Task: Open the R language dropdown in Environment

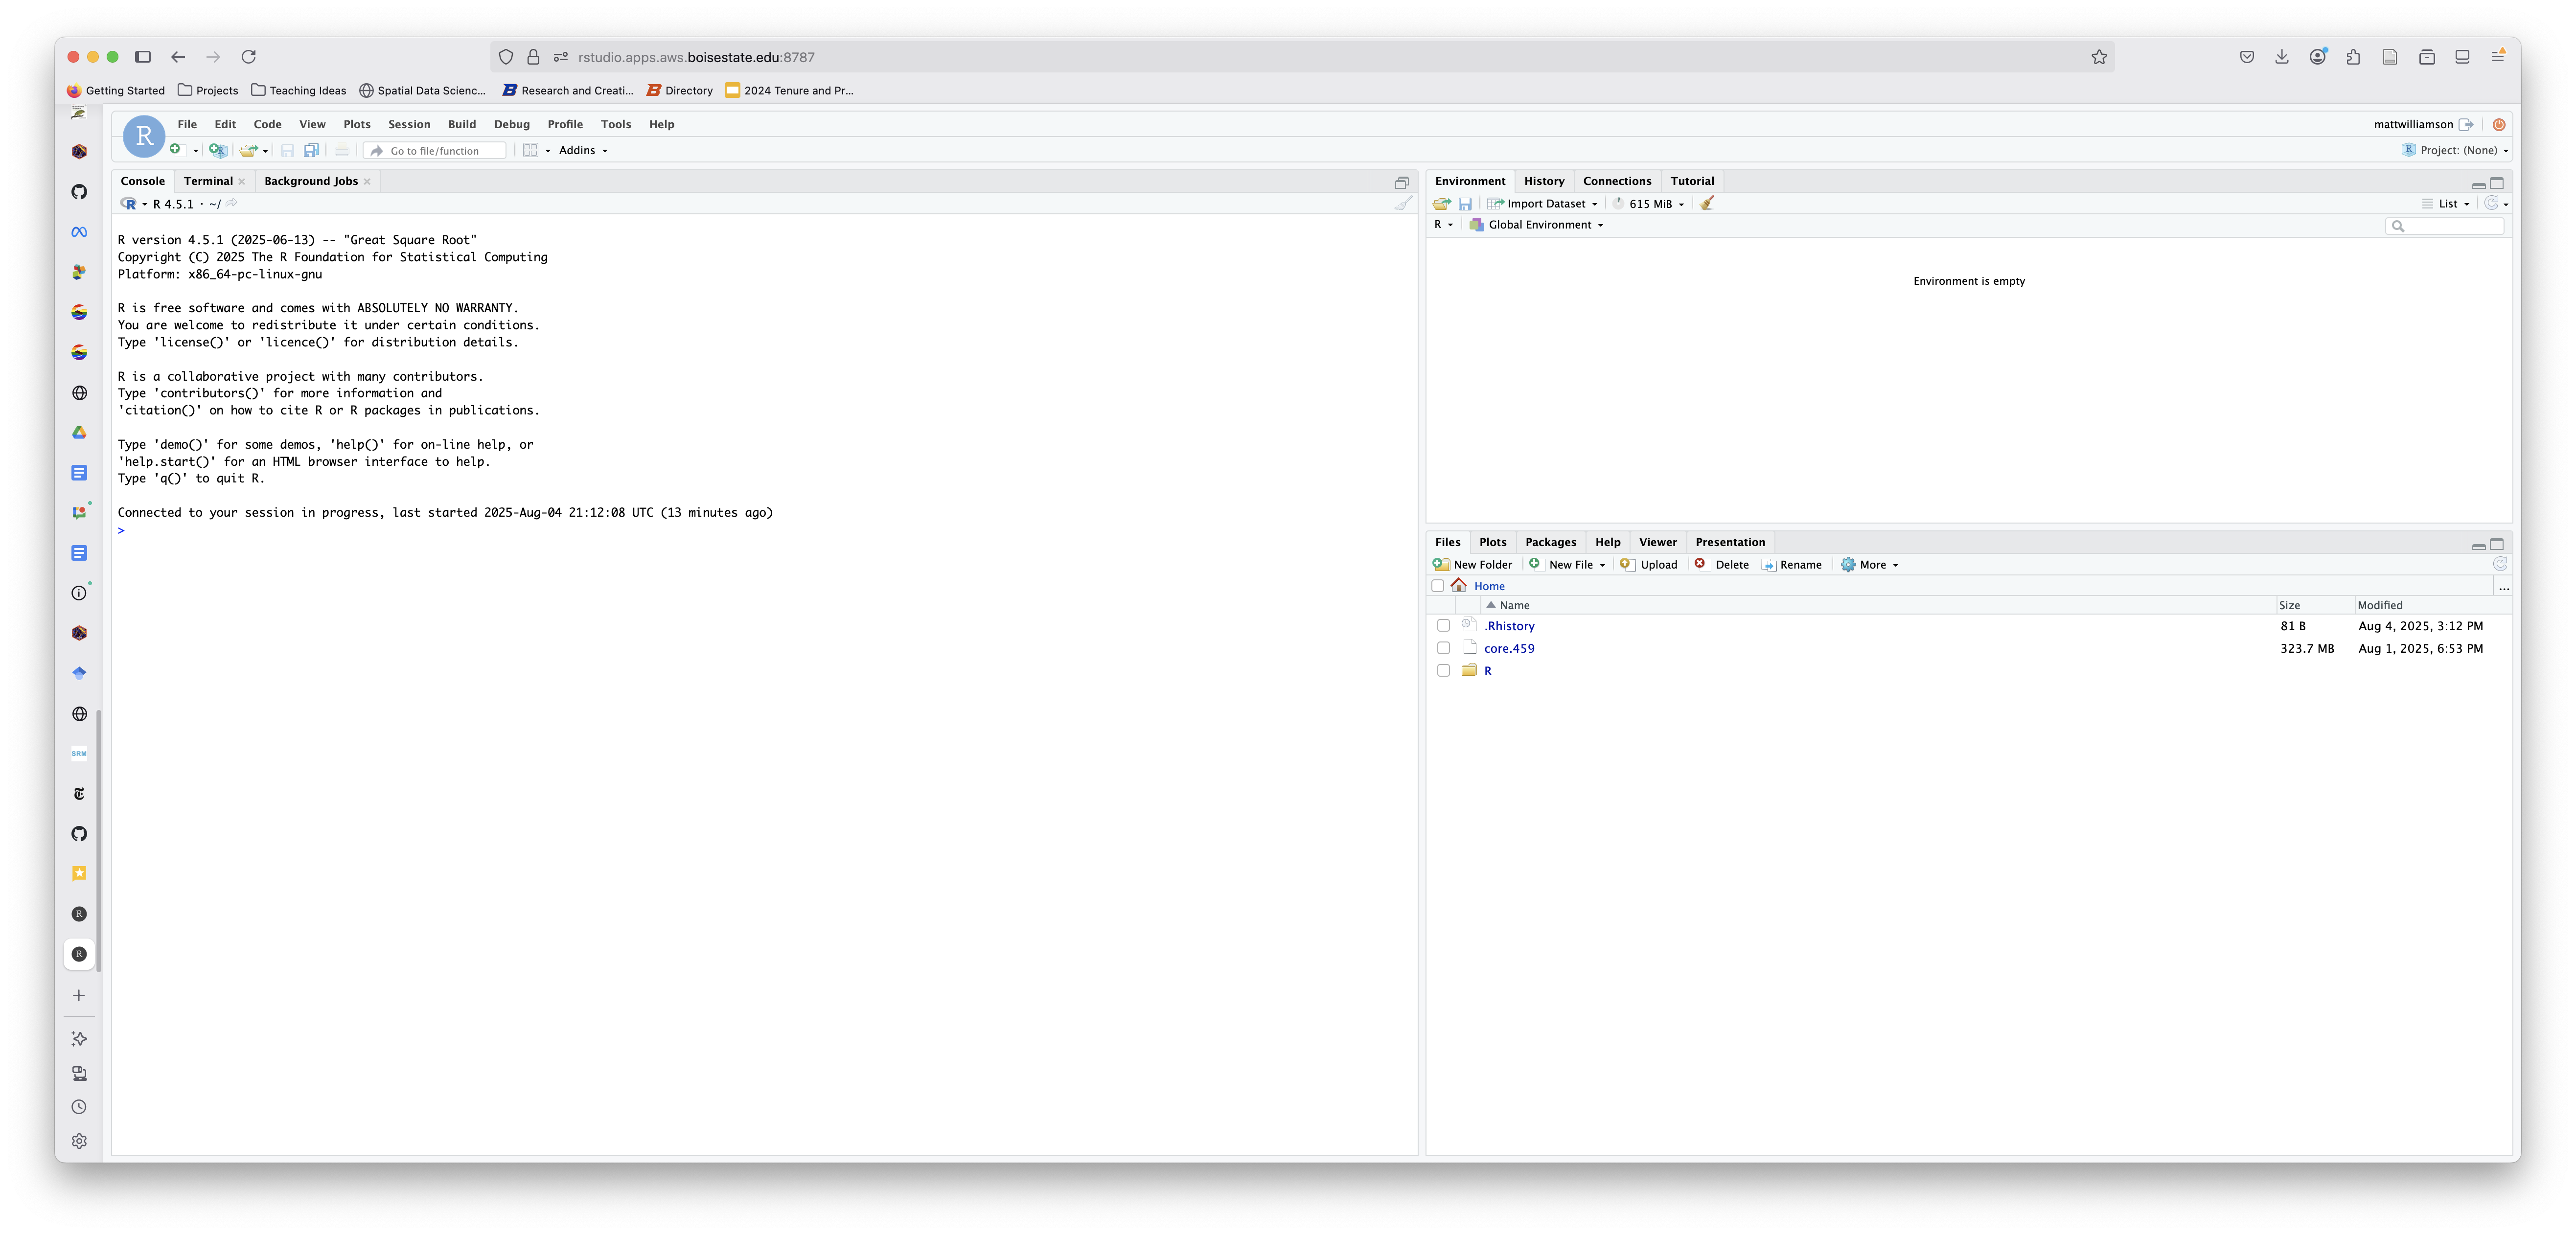Action: click(1443, 224)
